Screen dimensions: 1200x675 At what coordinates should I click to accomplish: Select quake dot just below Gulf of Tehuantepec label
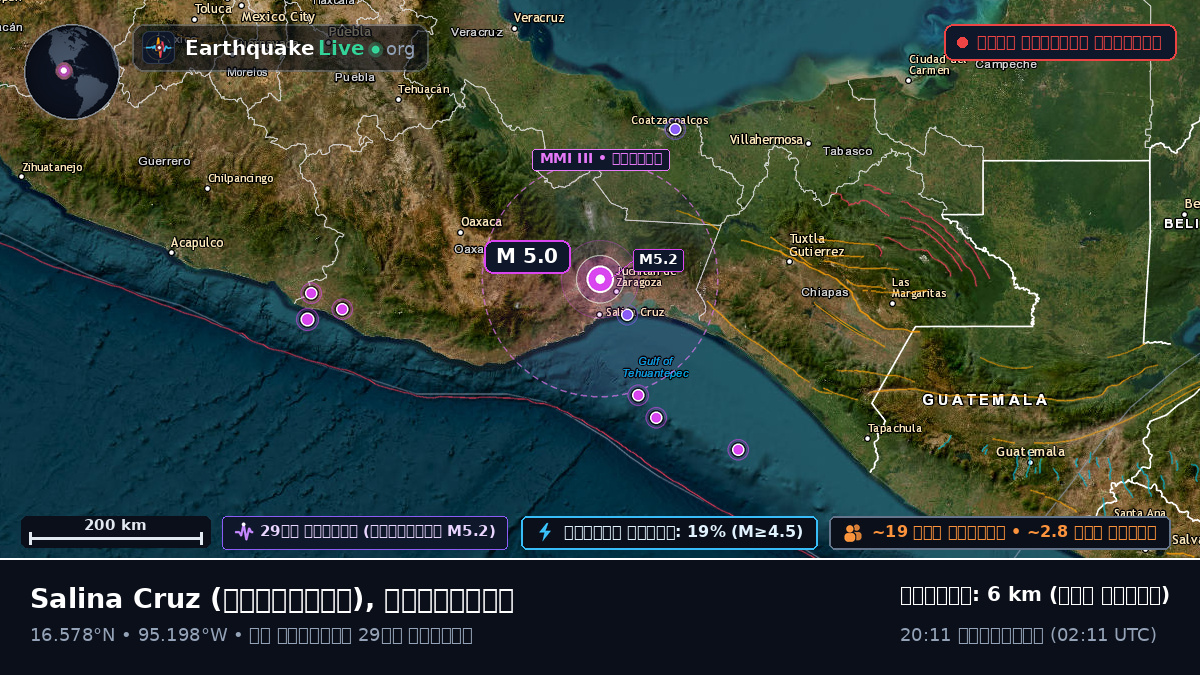(638, 395)
